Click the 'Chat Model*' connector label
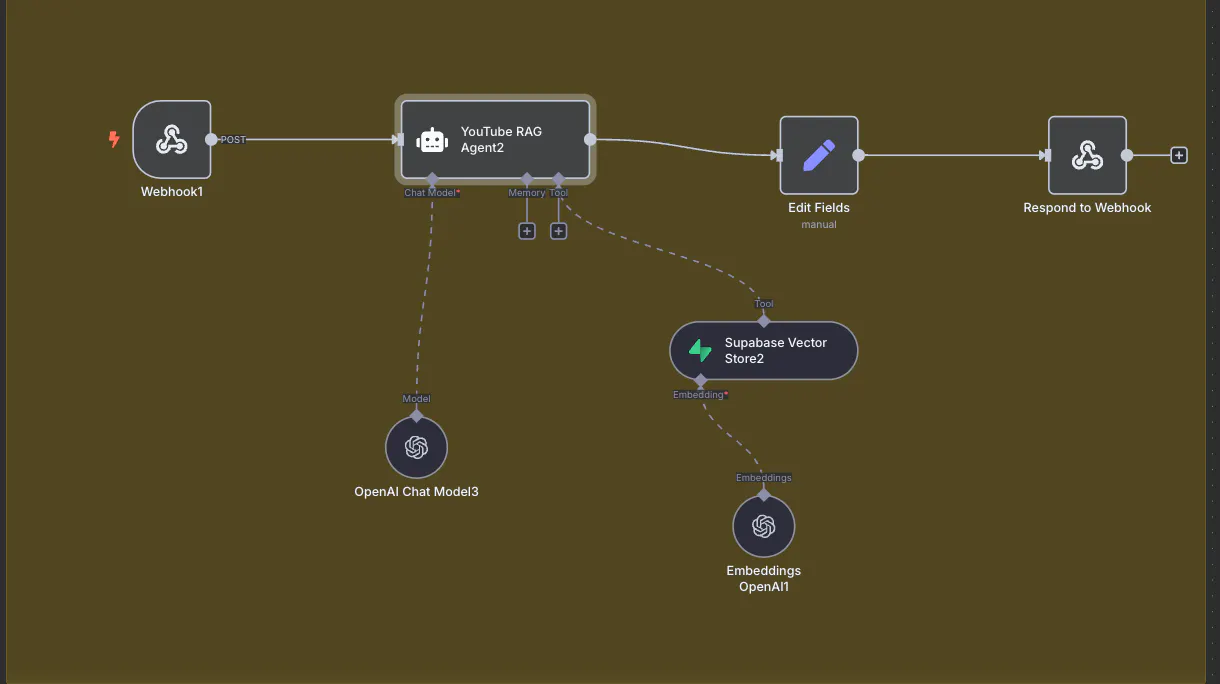1220x684 pixels. pyautogui.click(x=432, y=193)
